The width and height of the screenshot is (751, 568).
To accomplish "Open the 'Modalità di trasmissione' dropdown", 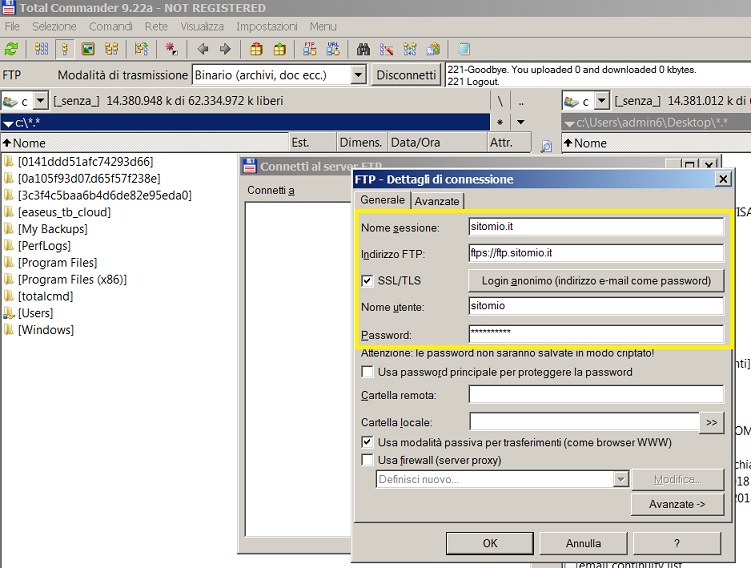I will click(x=358, y=75).
